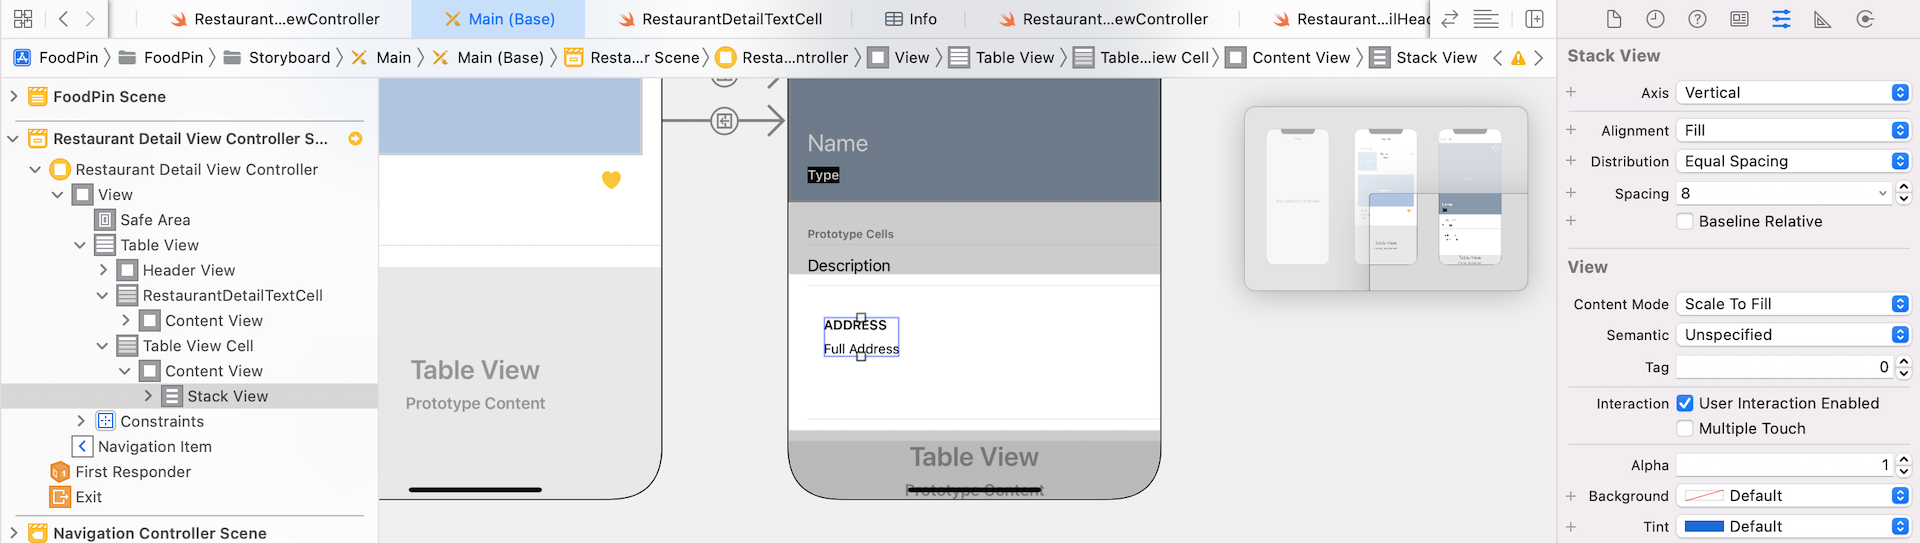Click the Alpha value field
The image size is (1920, 543).
point(1784,465)
